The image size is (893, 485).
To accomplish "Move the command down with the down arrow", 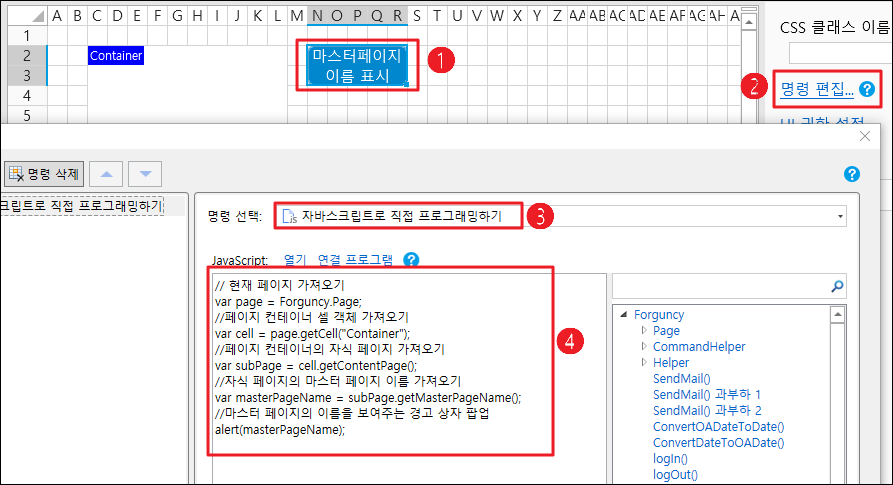I will 145,174.
